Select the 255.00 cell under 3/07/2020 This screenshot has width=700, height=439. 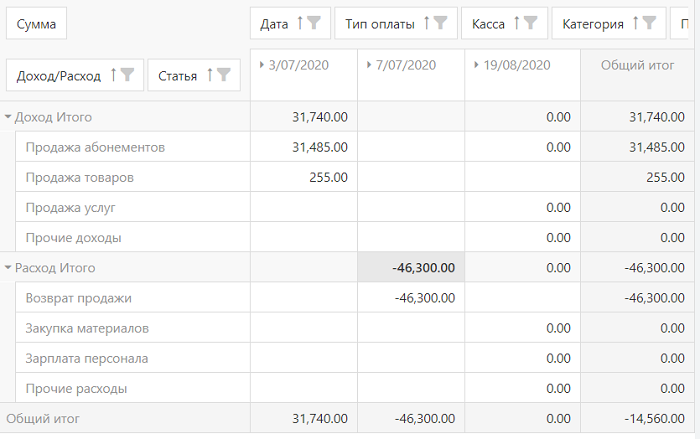(x=304, y=177)
